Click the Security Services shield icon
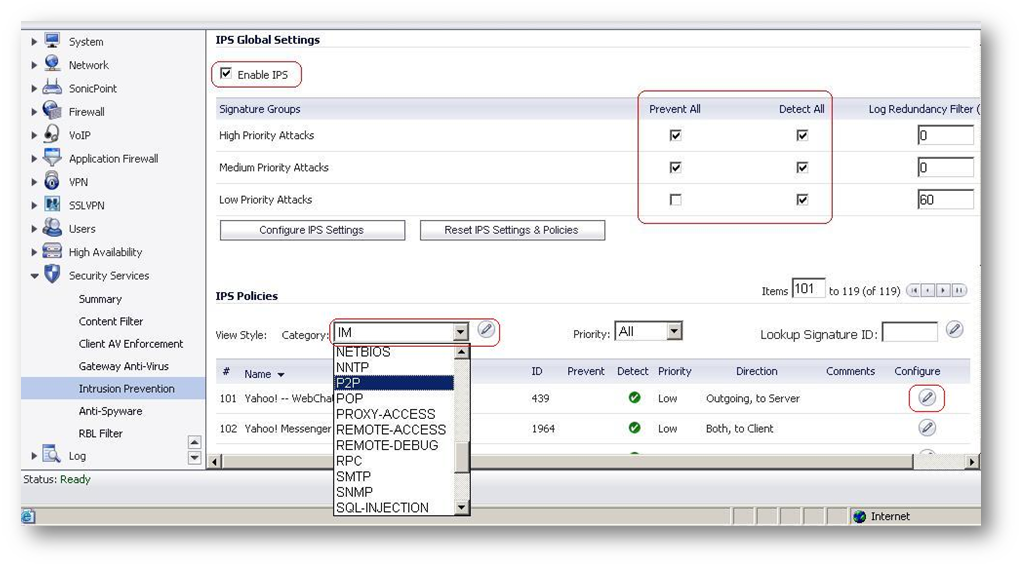1023x568 pixels. point(52,275)
